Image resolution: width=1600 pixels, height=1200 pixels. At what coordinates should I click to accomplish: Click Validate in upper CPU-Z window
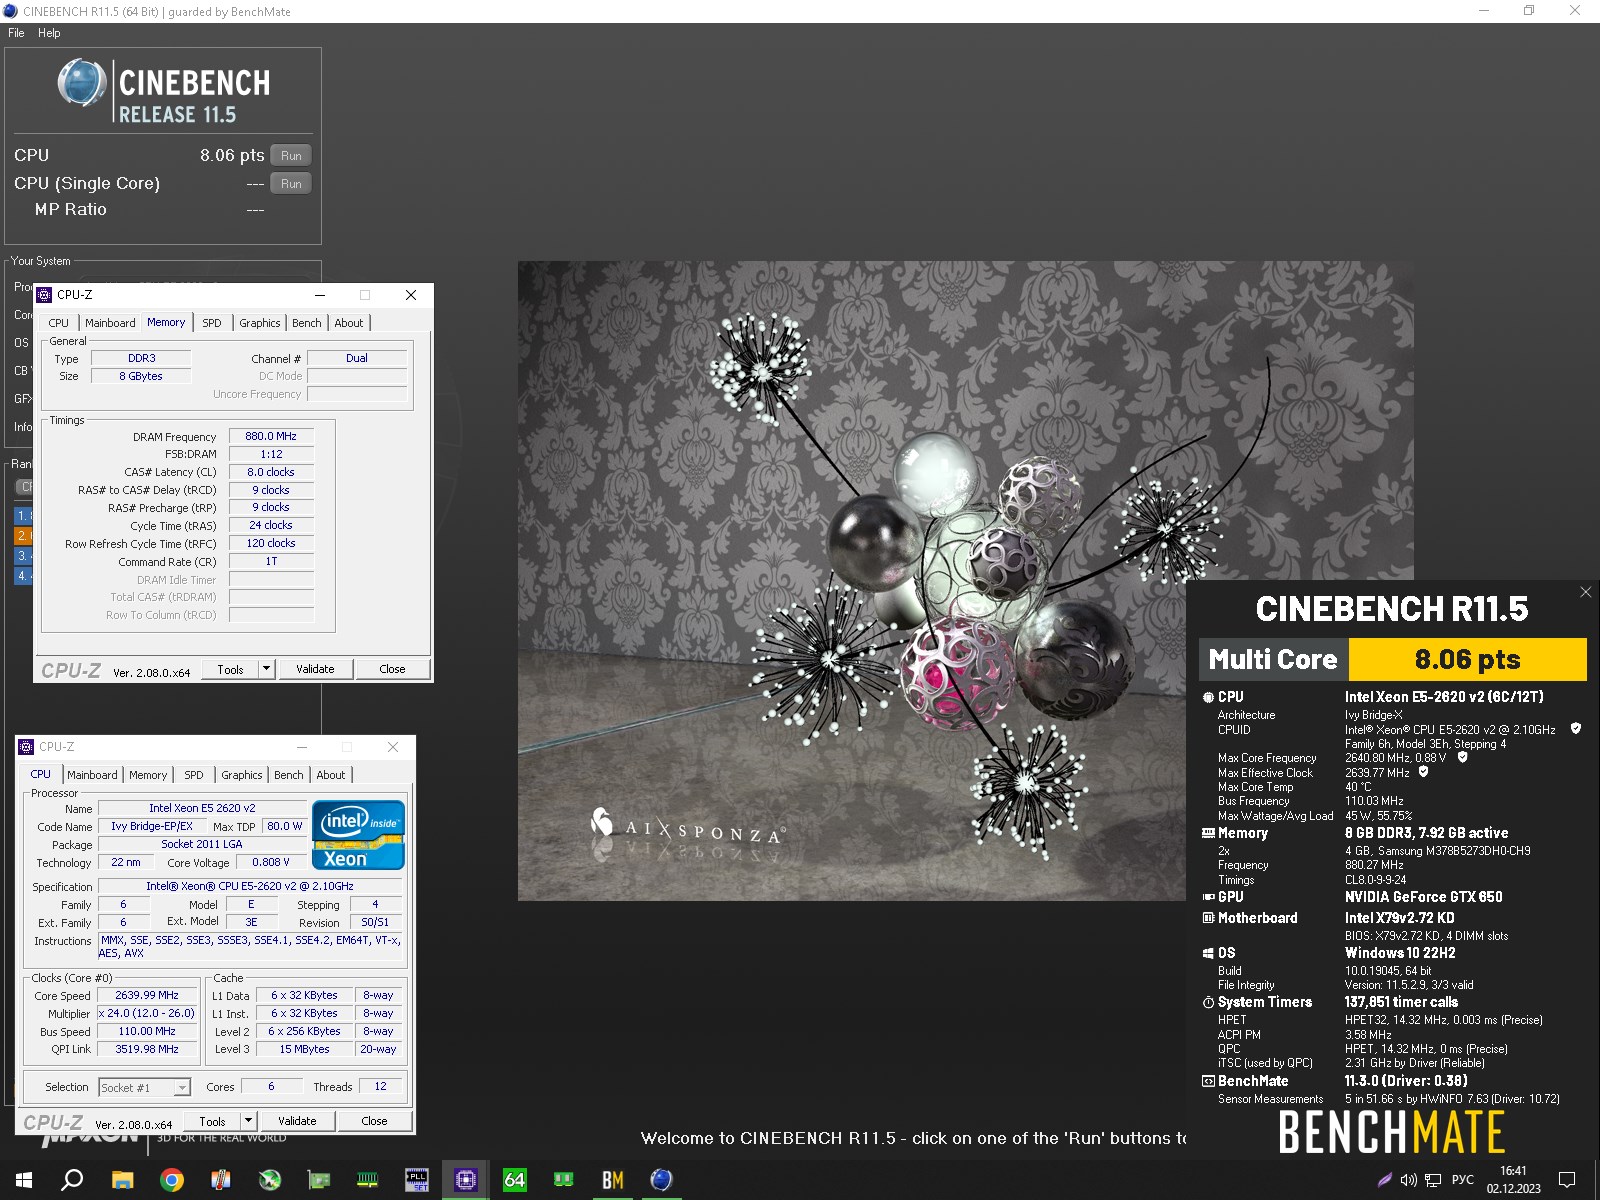tap(315, 669)
